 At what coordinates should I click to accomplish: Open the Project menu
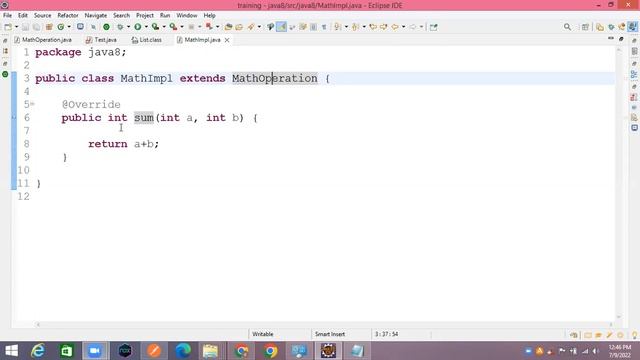(x=145, y=15)
